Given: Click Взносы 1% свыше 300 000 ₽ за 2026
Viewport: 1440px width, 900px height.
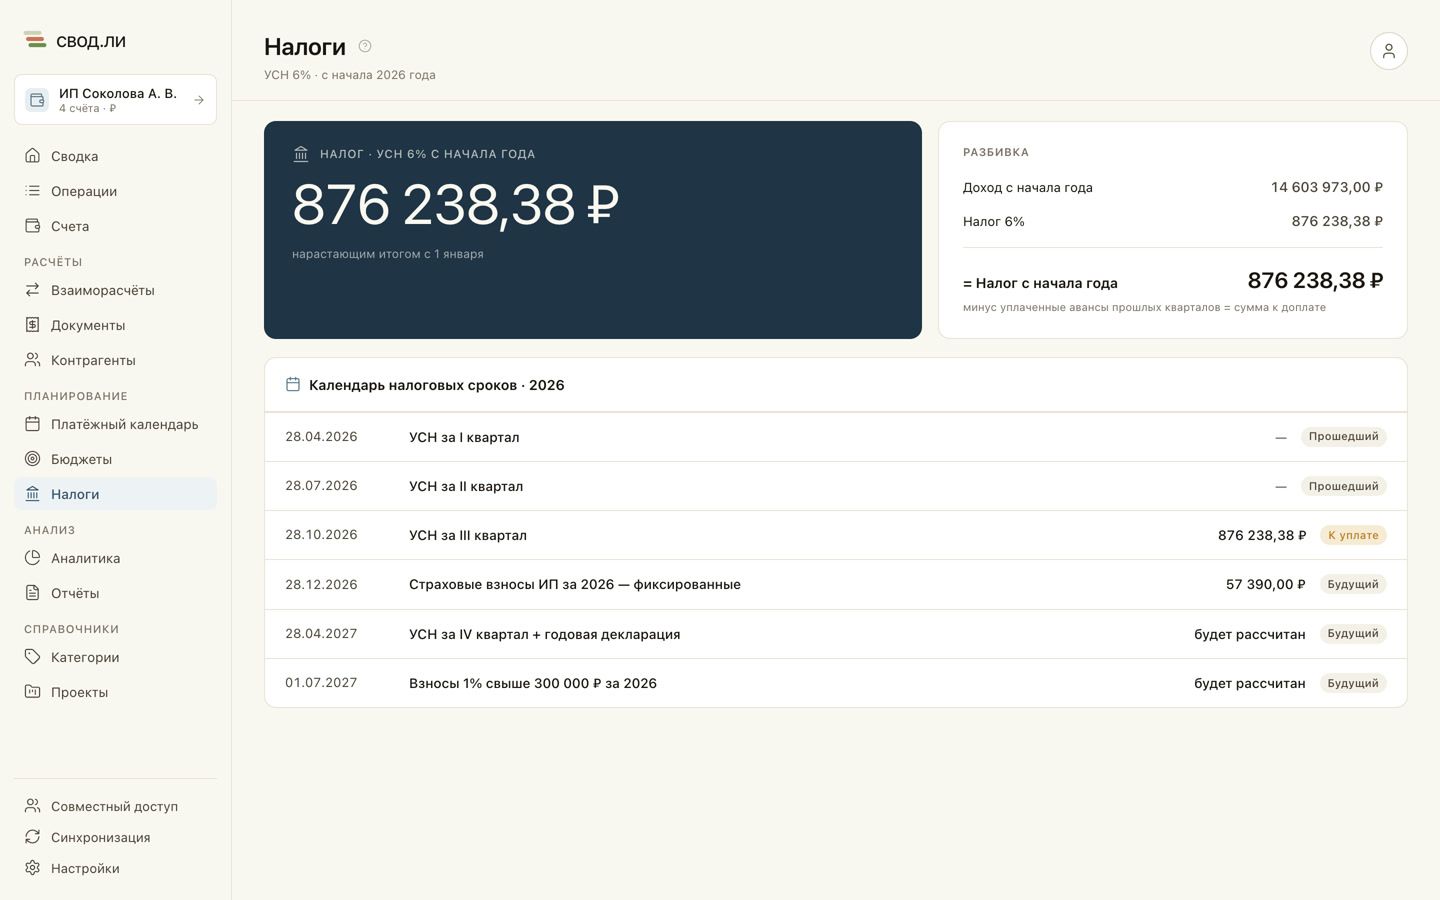Looking at the screenshot, I should (533, 683).
